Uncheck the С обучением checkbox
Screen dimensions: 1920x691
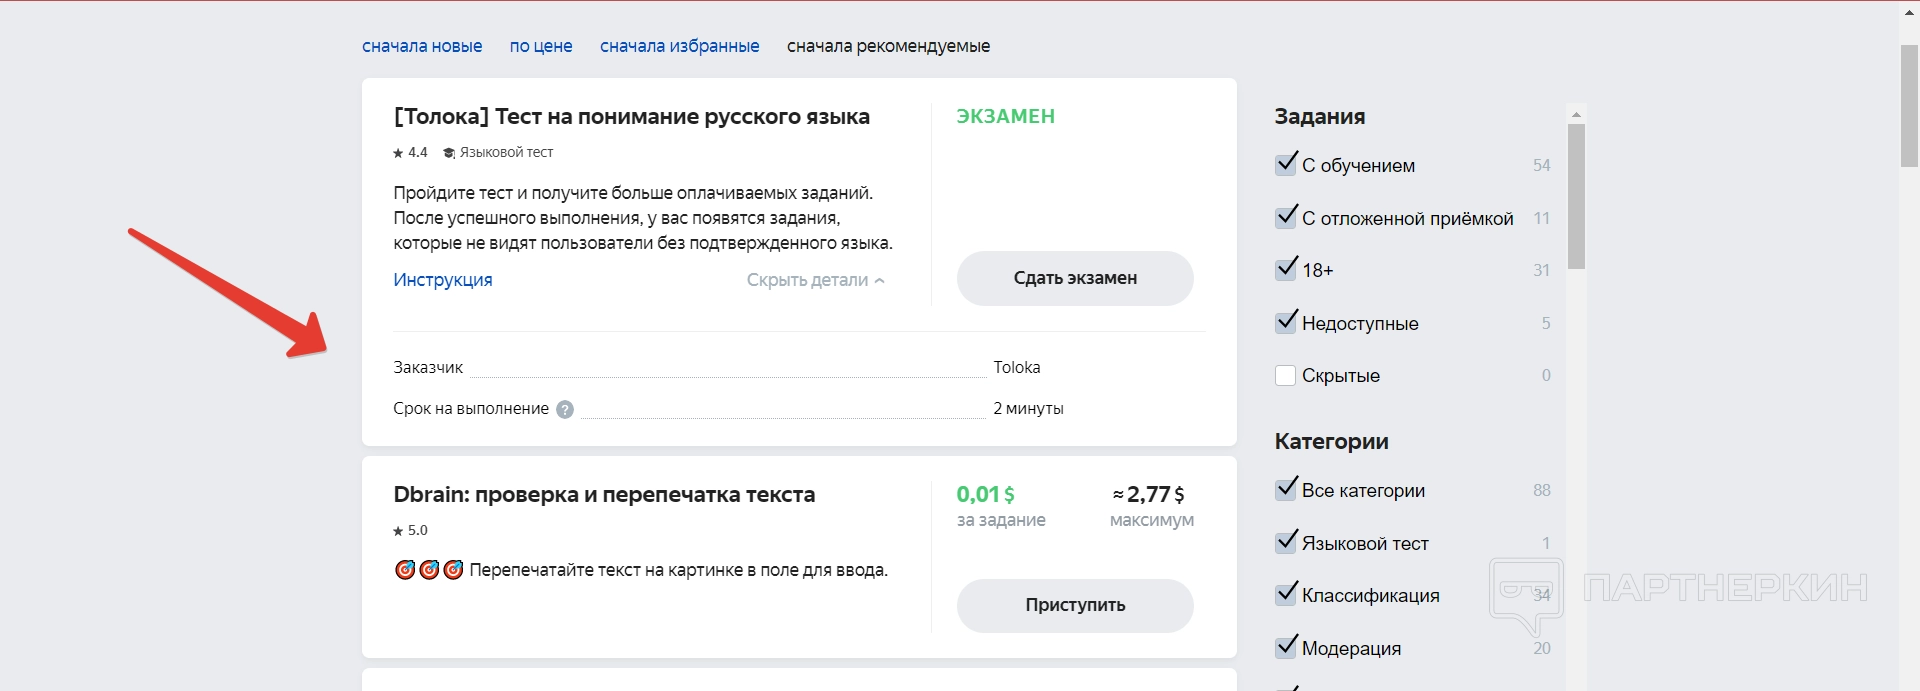pyautogui.click(x=1286, y=165)
